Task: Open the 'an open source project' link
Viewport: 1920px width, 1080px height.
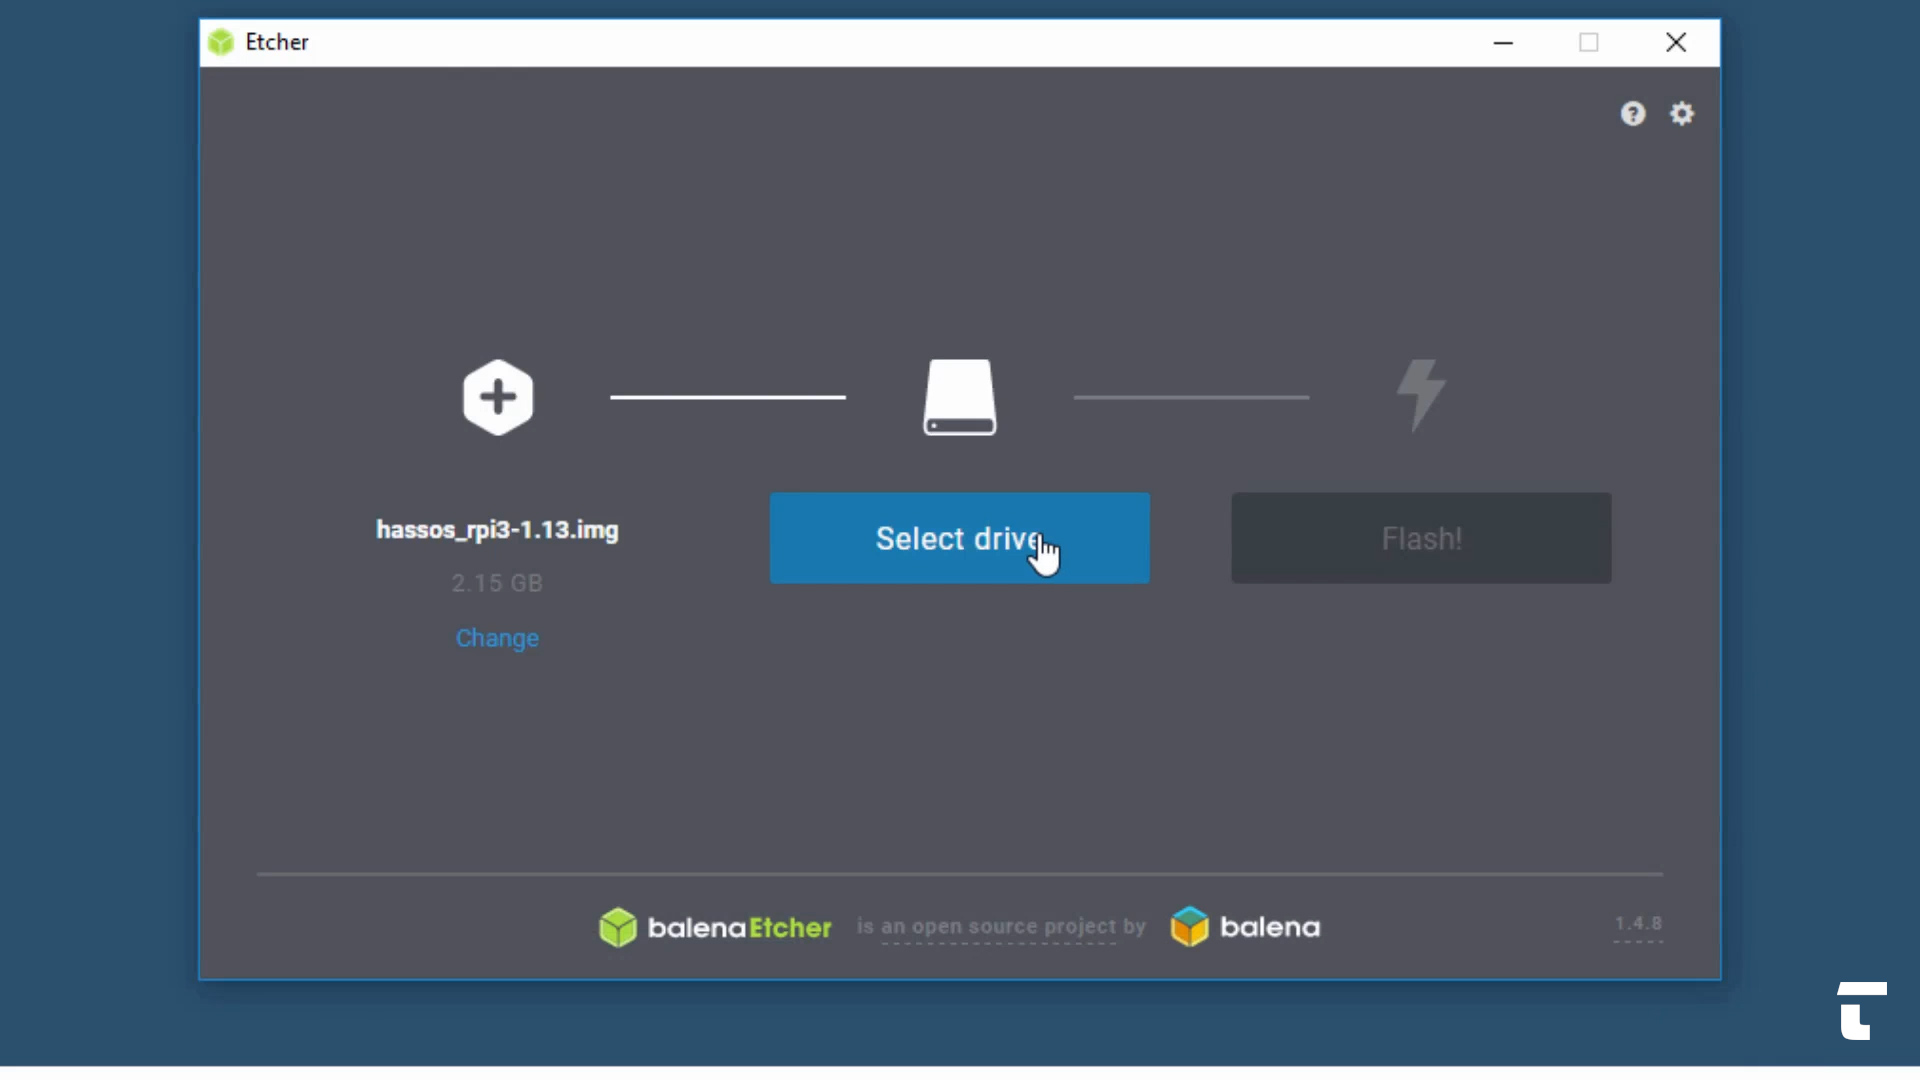Action: 998,927
